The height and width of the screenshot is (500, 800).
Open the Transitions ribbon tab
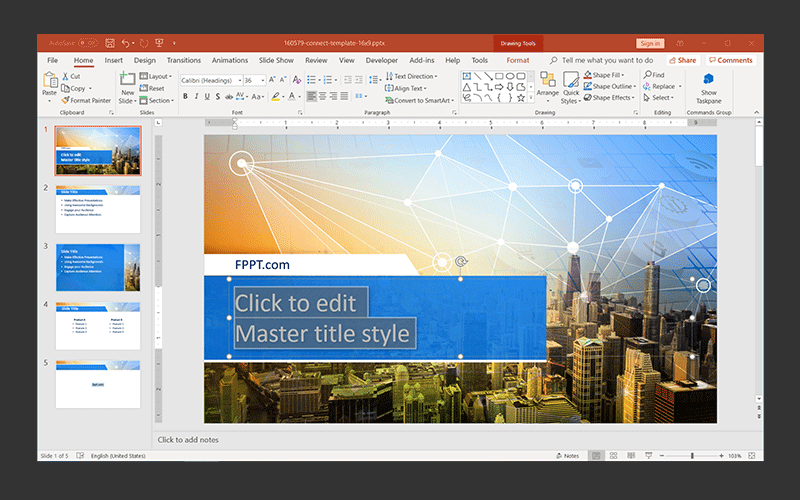[x=183, y=60]
